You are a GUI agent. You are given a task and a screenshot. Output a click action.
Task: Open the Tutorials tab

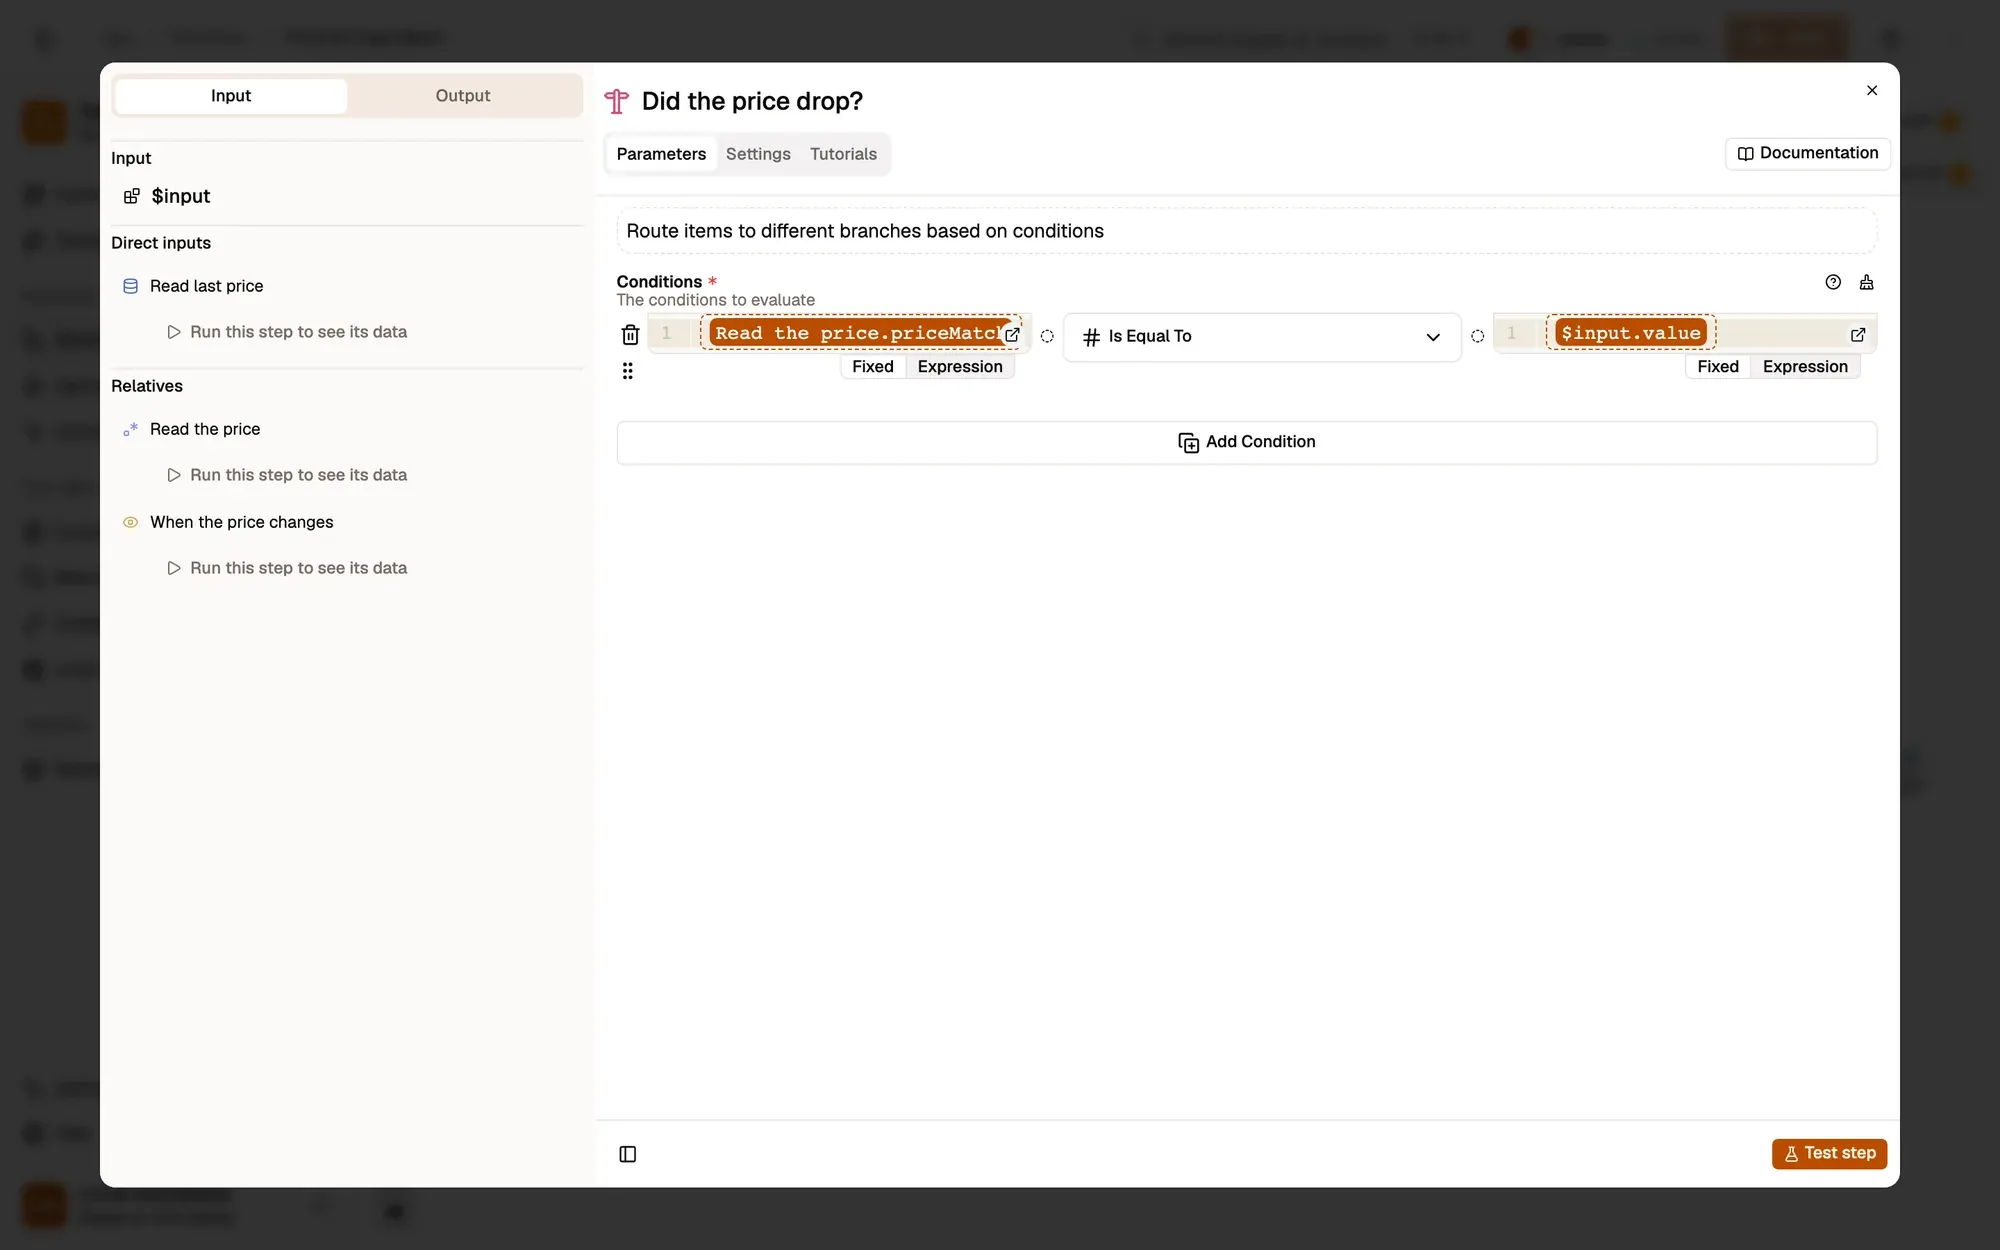tap(843, 154)
